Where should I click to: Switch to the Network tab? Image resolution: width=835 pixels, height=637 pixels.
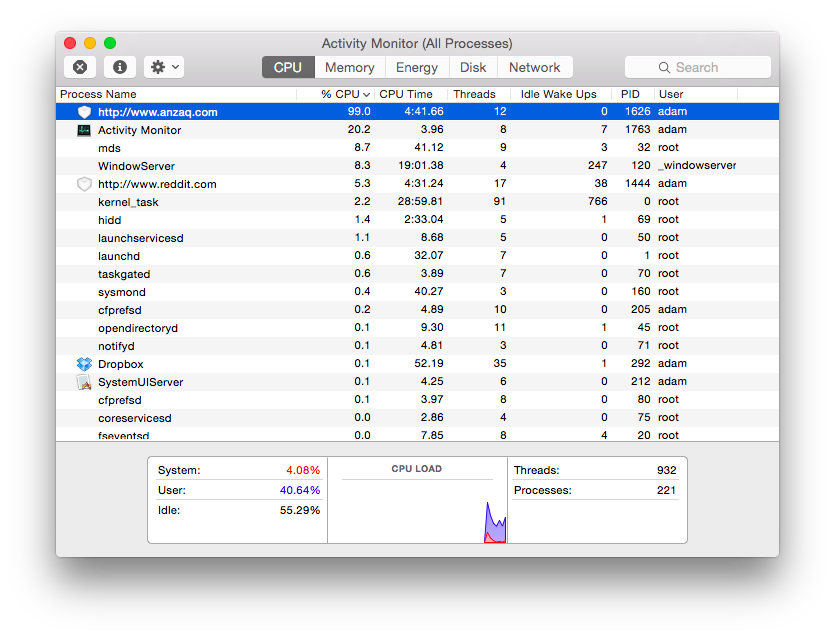[x=535, y=67]
